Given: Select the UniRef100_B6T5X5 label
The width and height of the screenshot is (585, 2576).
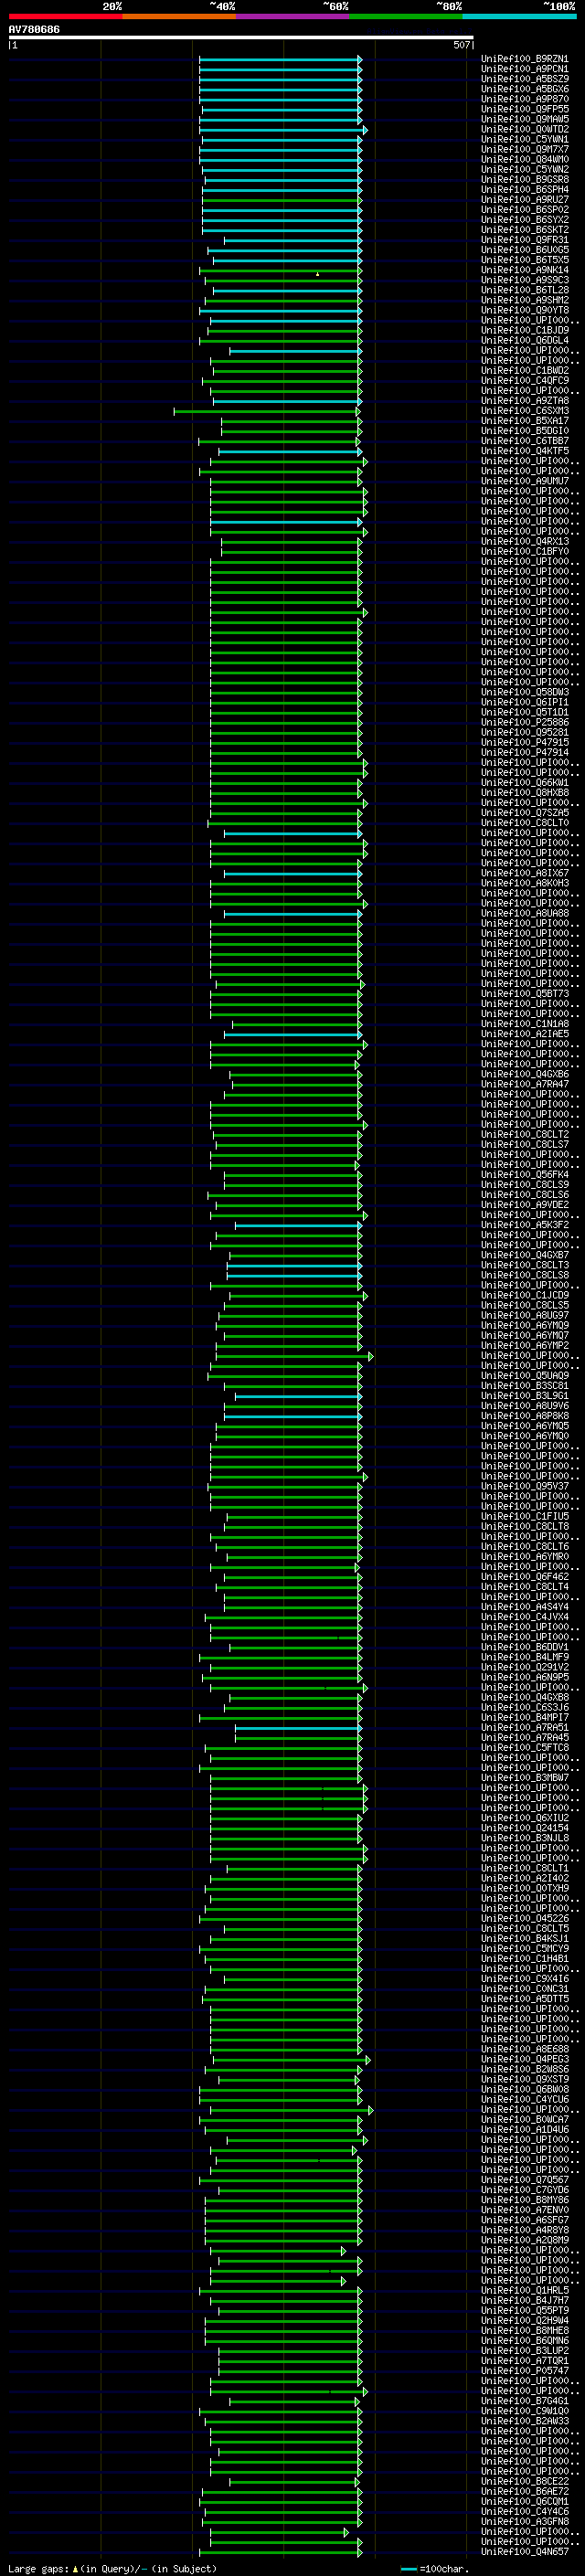Looking at the screenshot, I should point(524,260).
